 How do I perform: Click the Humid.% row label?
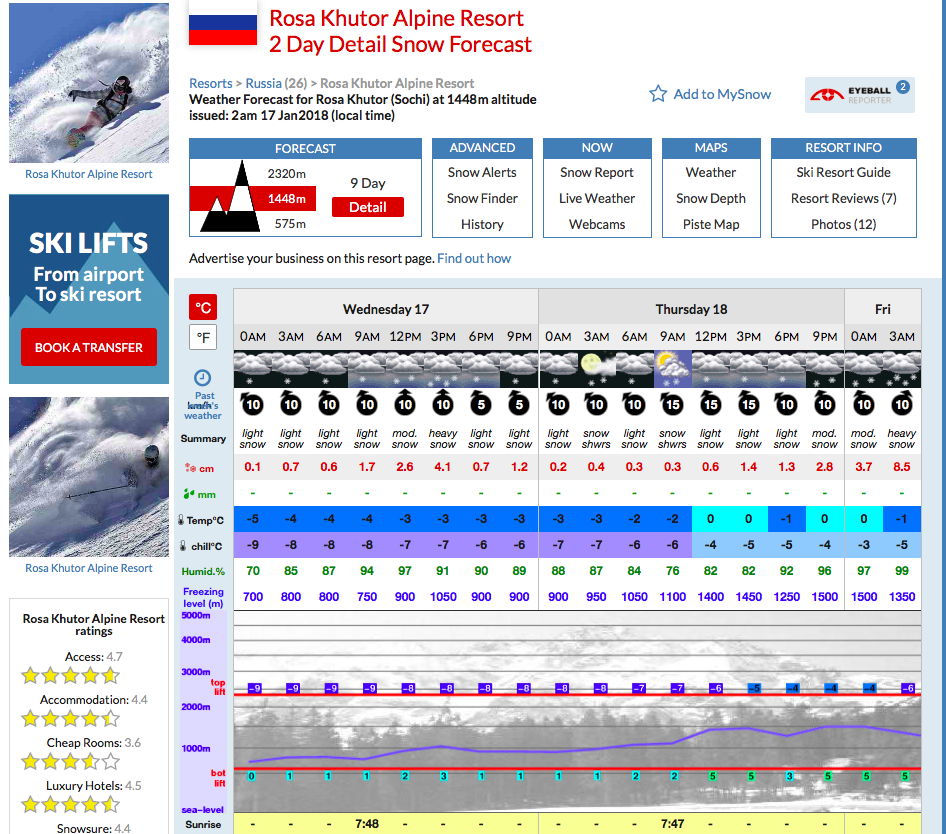(x=203, y=571)
